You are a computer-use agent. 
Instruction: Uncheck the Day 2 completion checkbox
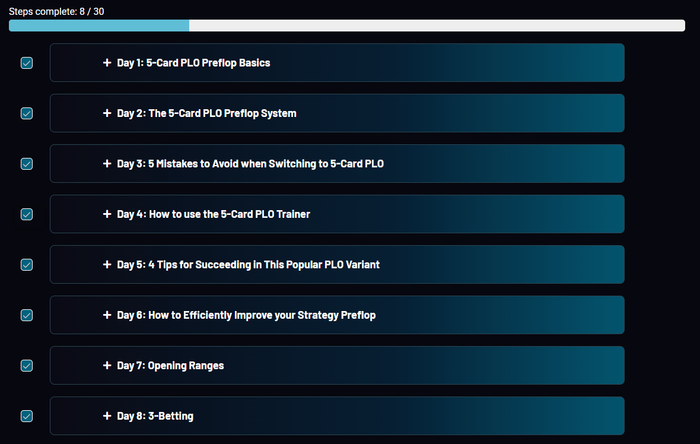tap(27, 113)
